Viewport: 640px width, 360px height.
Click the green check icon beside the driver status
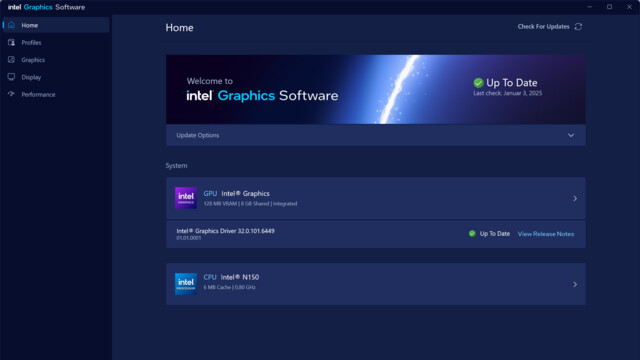click(472, 233)
